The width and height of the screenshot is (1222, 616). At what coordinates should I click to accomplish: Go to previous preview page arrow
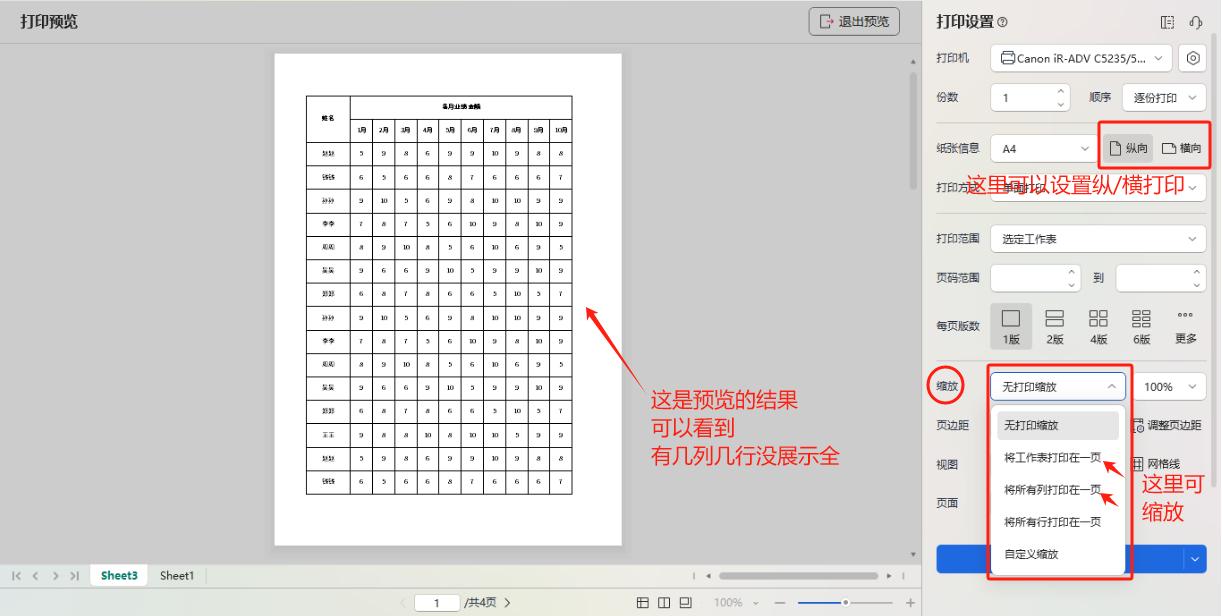tap(404, 603)
